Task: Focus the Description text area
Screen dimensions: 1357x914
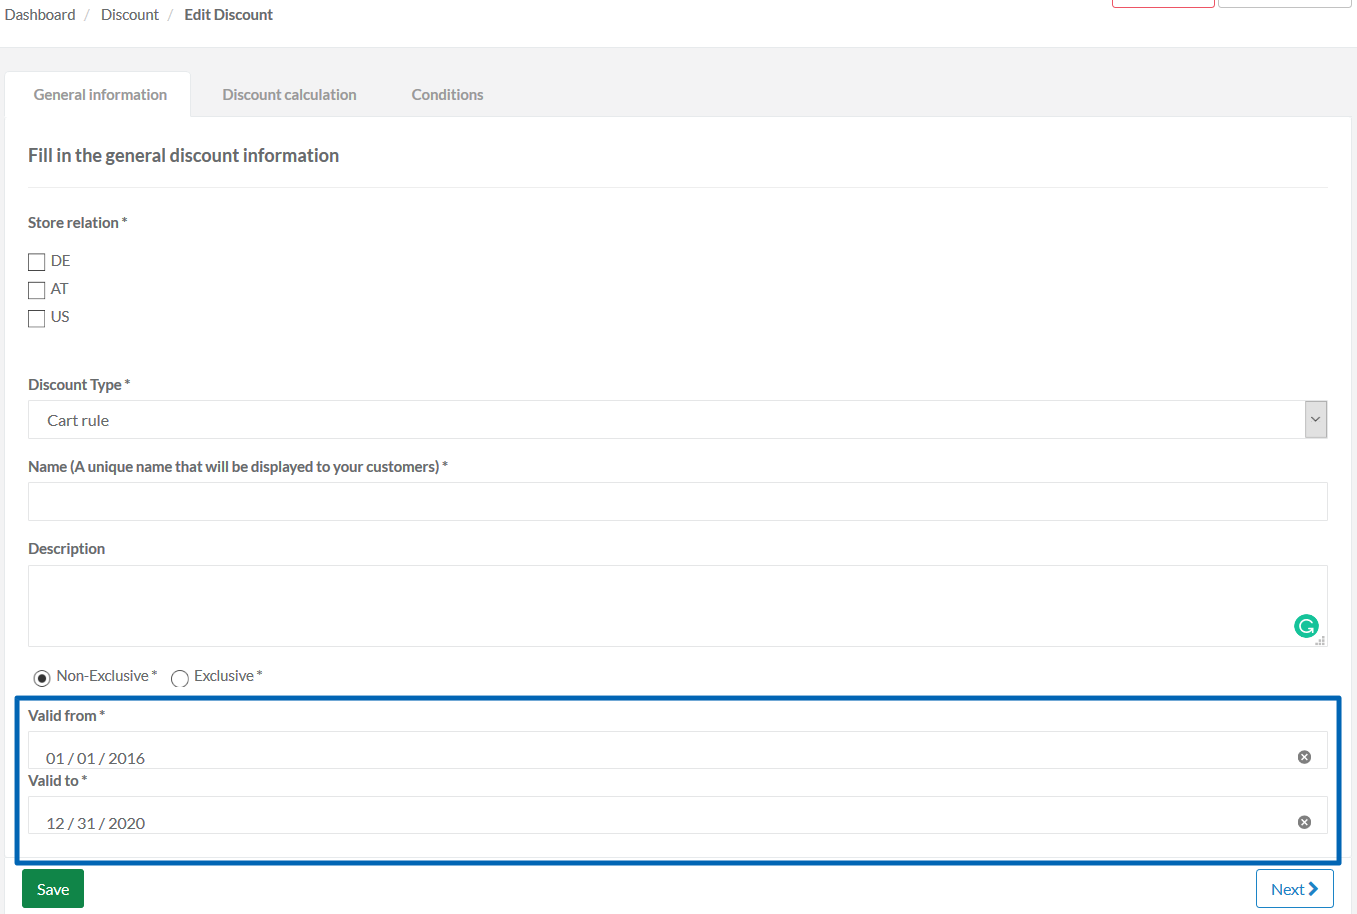Action: [x=677, y=606]
